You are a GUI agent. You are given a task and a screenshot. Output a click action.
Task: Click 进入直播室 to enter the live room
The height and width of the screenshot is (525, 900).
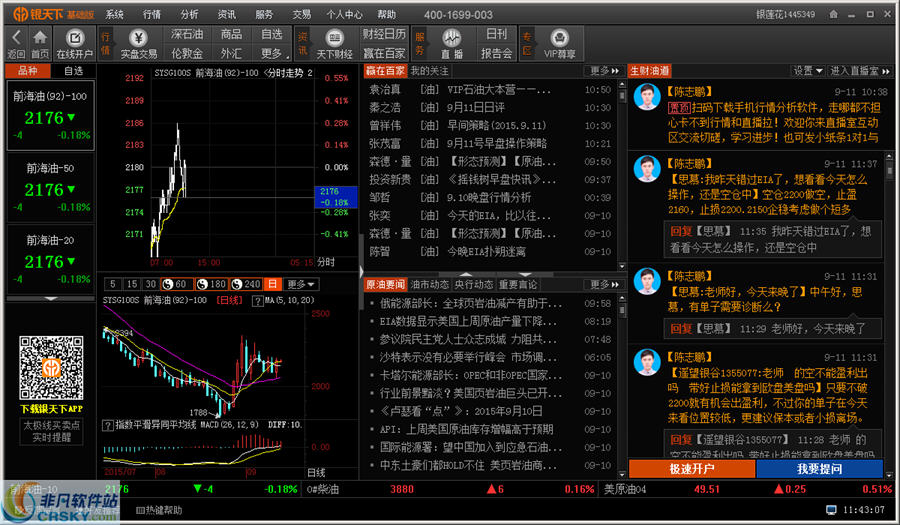click(x=859, y=71)
